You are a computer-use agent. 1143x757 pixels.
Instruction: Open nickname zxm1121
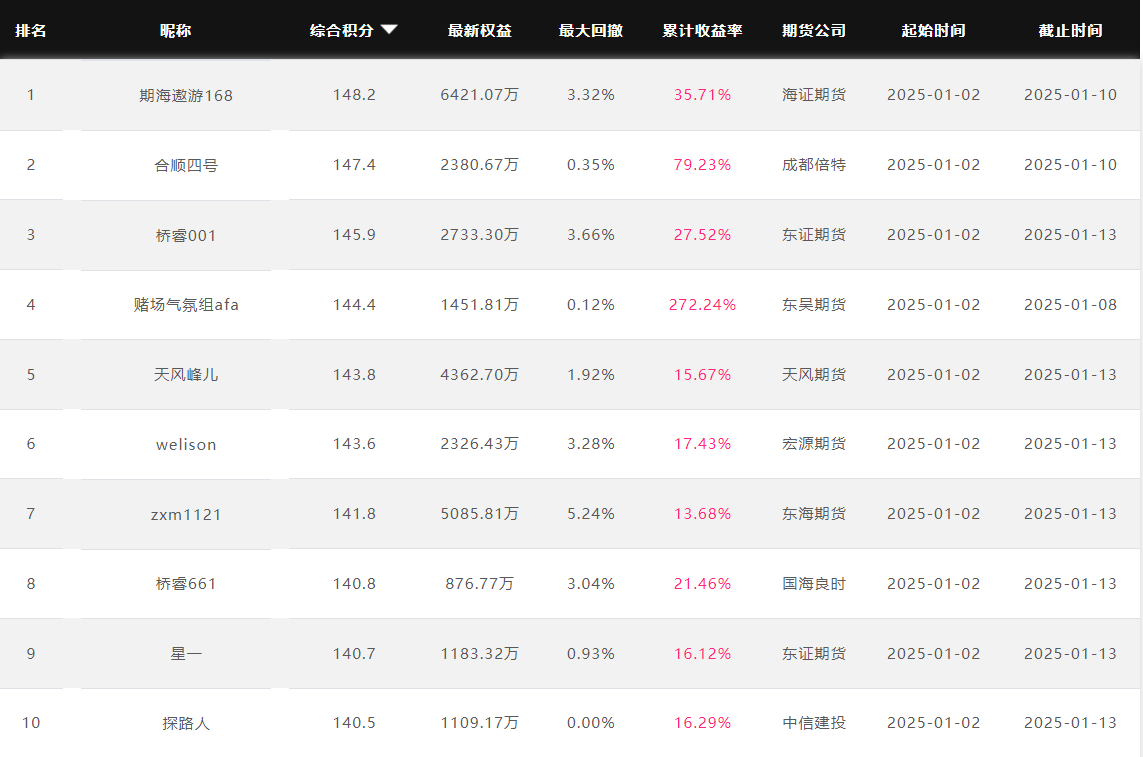(186, 515)
